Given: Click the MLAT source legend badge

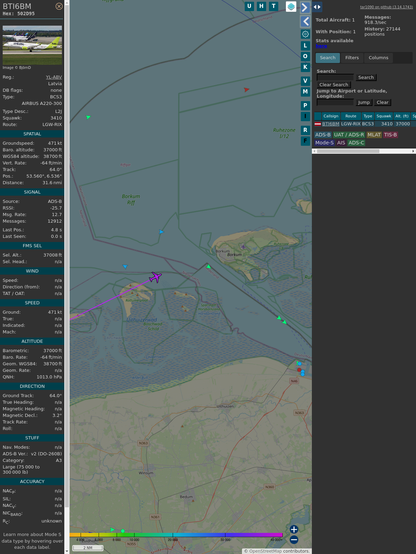Looking at the screenshot, I should point(374,135).
